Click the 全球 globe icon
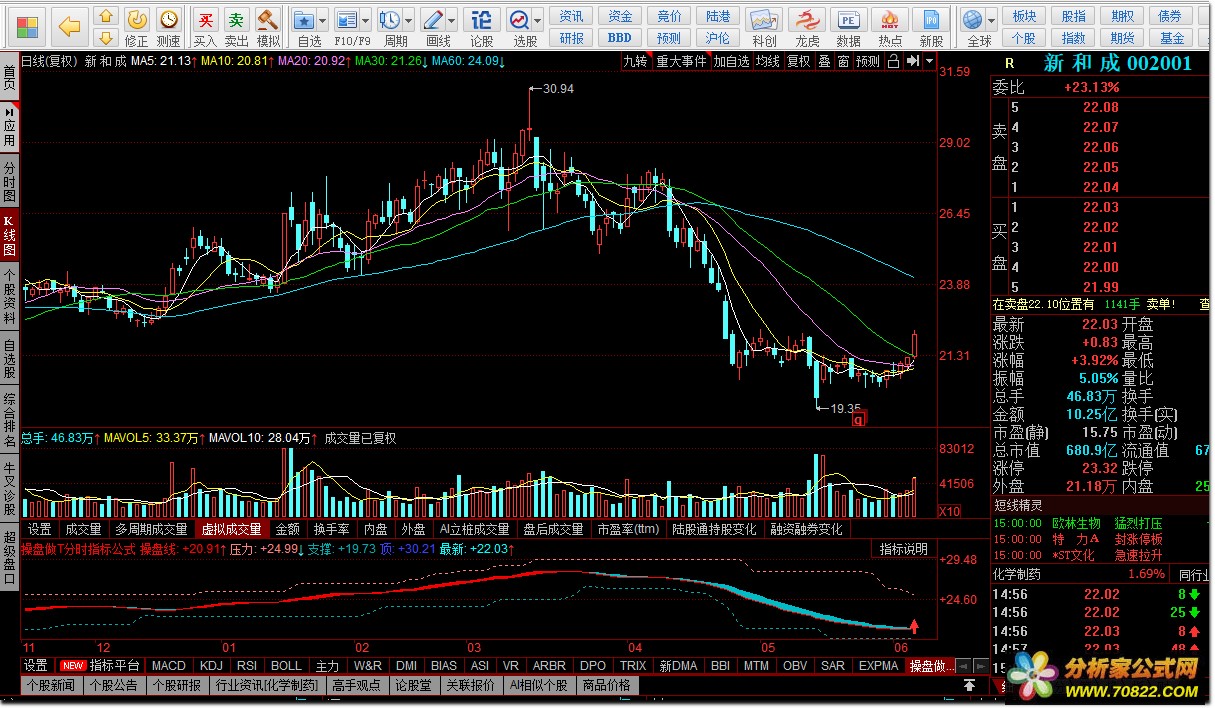 (x=972, y=20)
